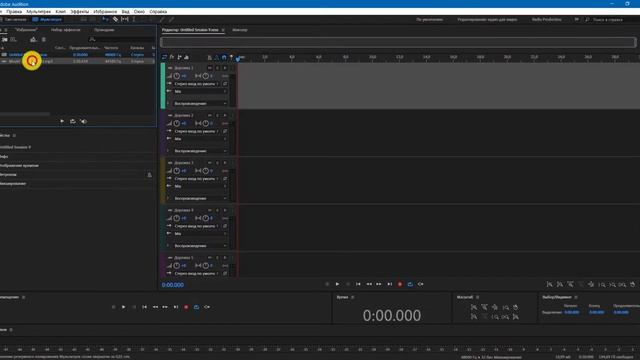Click the trash icon in Files panel

tap(44, 40)
